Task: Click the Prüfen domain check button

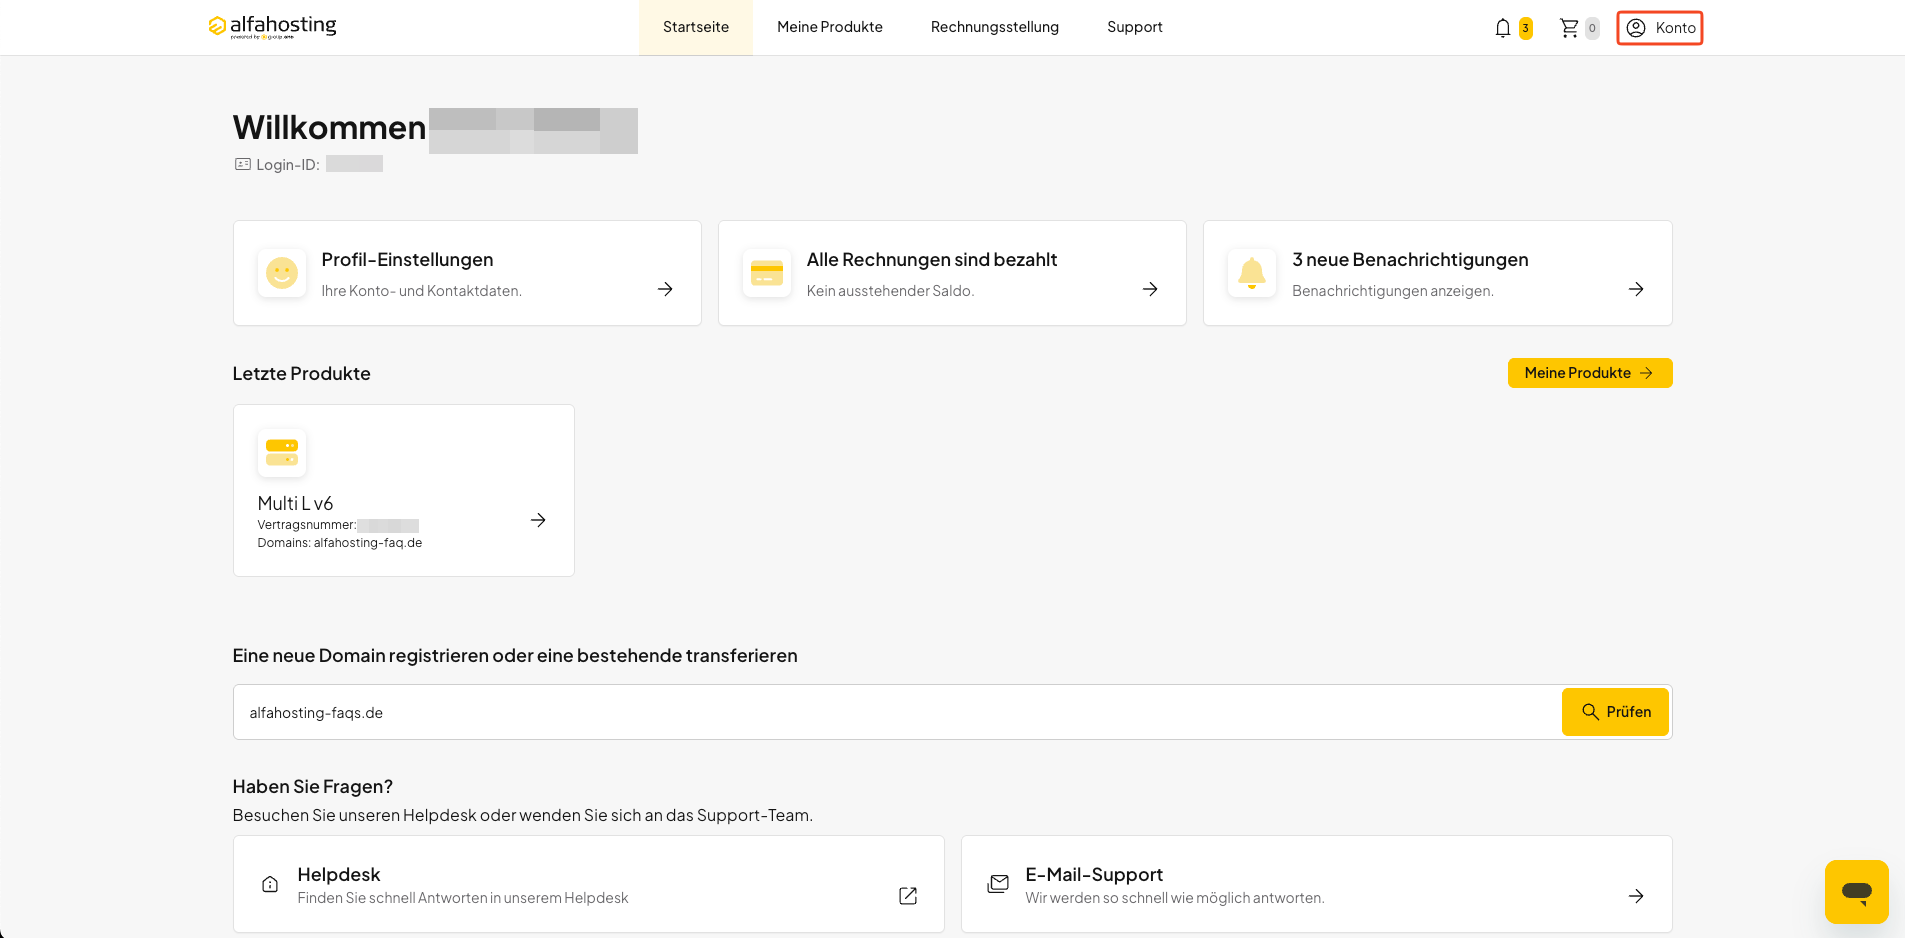Action: click(1615, 712)
